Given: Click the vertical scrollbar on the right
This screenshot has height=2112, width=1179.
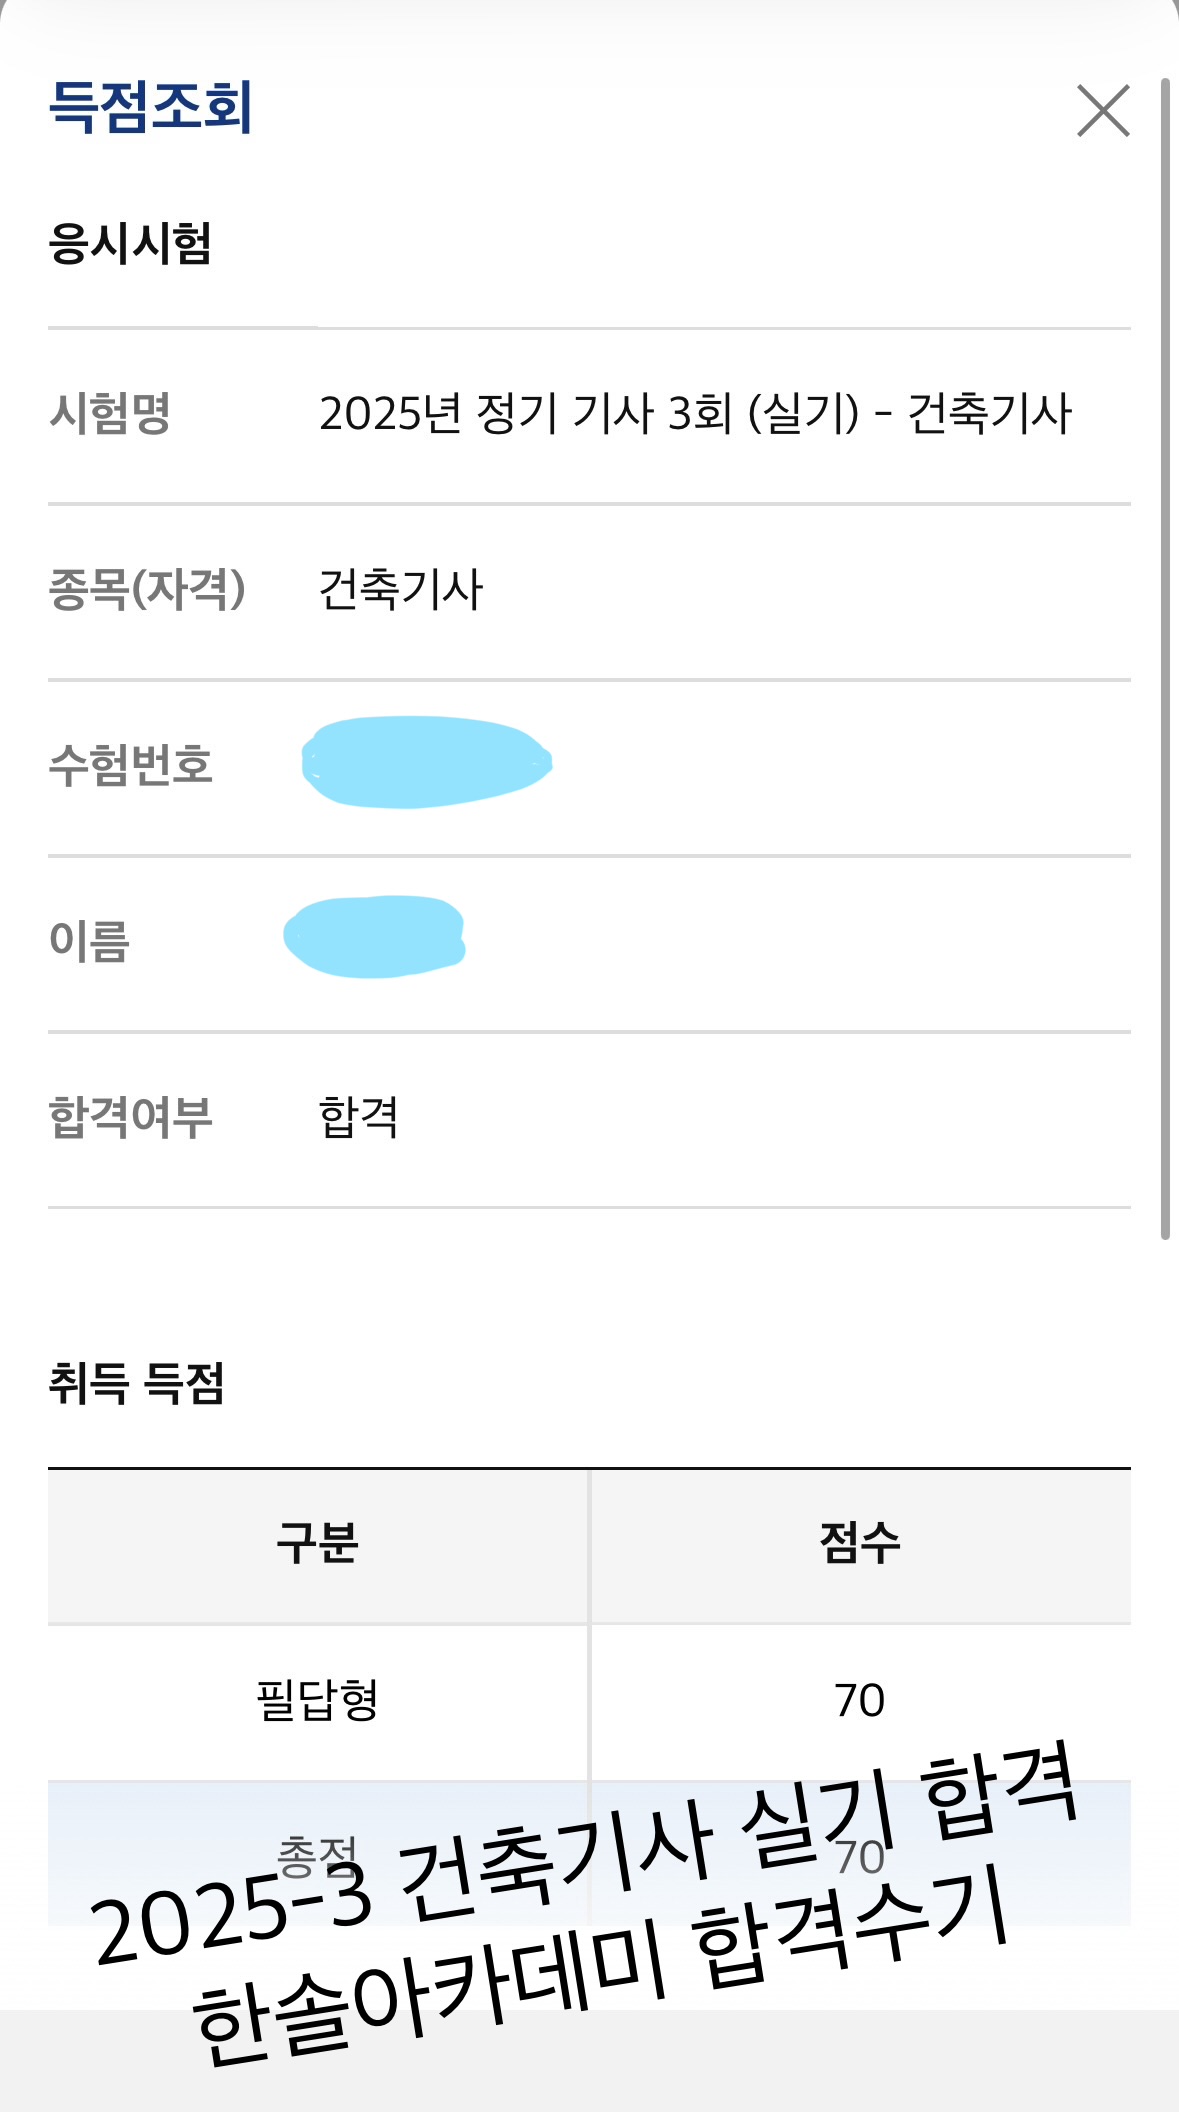Looking at the screenshot, I should 1165,658.
